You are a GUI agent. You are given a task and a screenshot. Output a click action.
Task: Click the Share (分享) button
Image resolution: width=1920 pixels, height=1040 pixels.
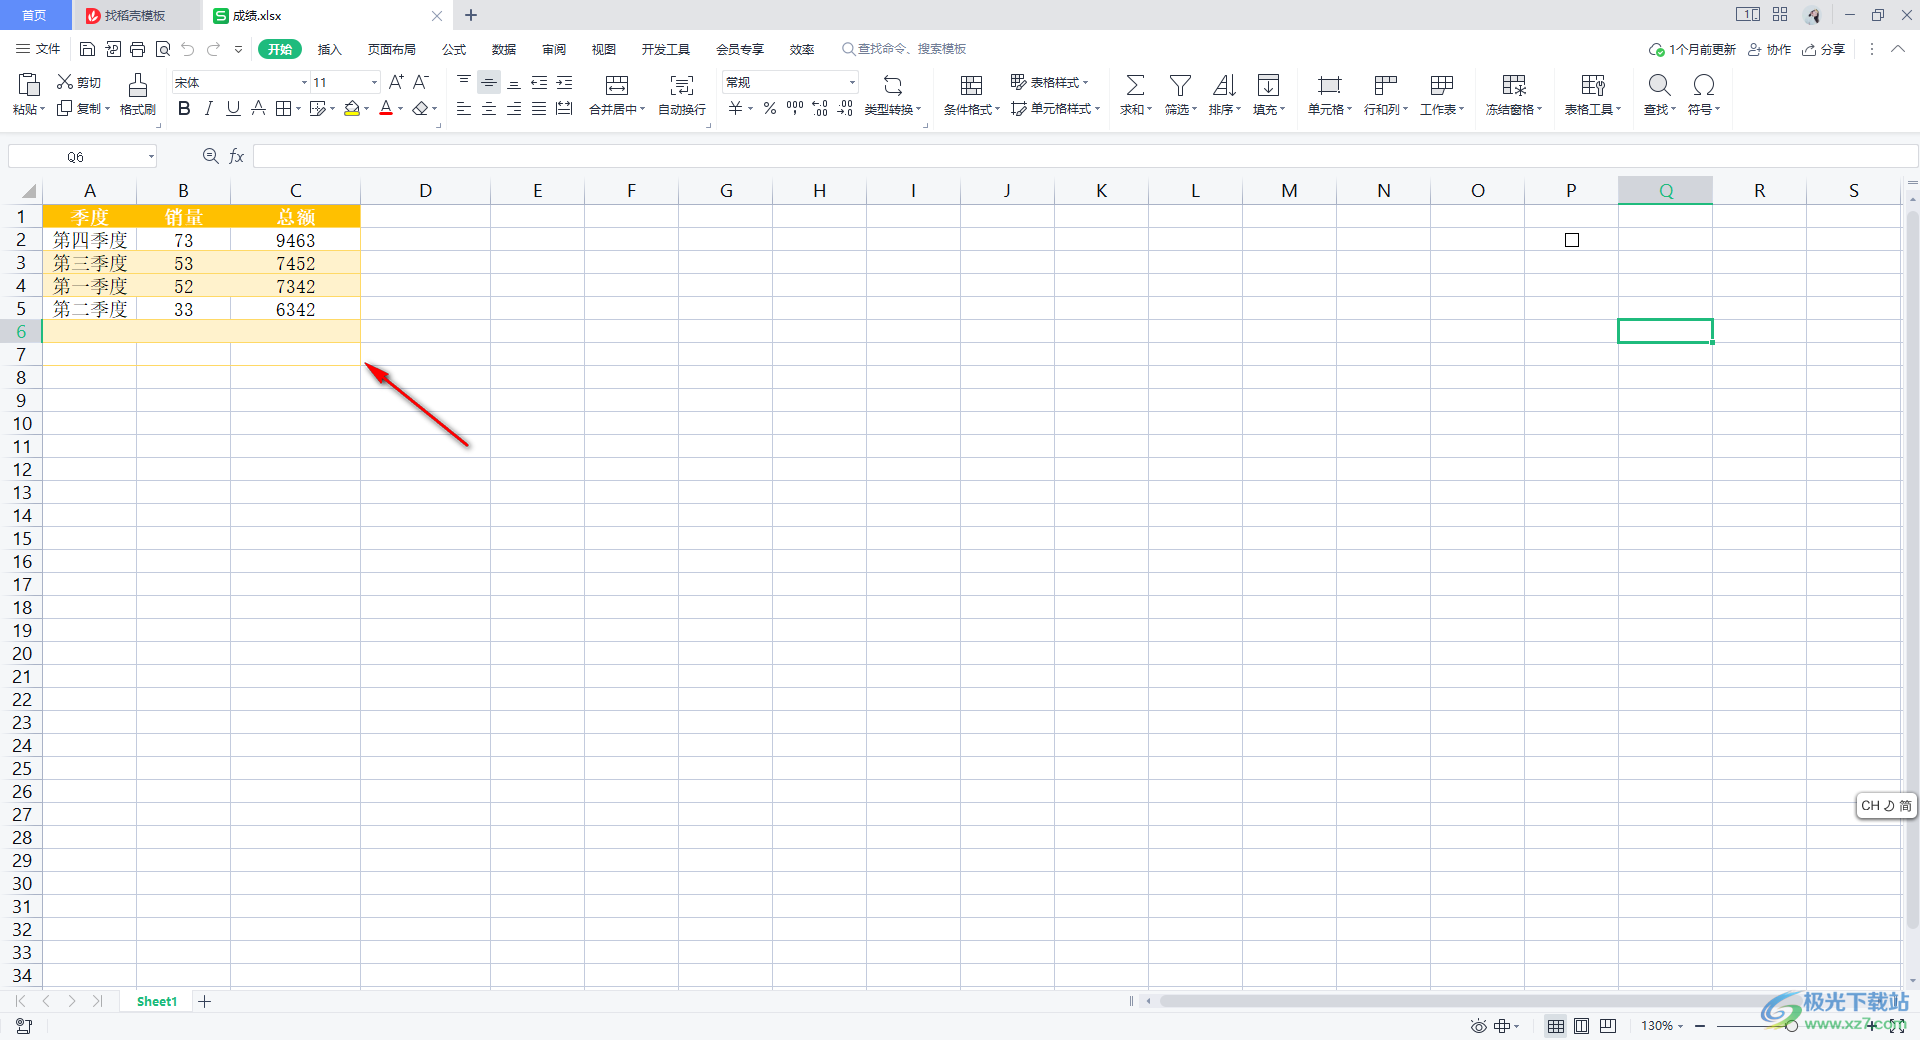[1823, 49]
